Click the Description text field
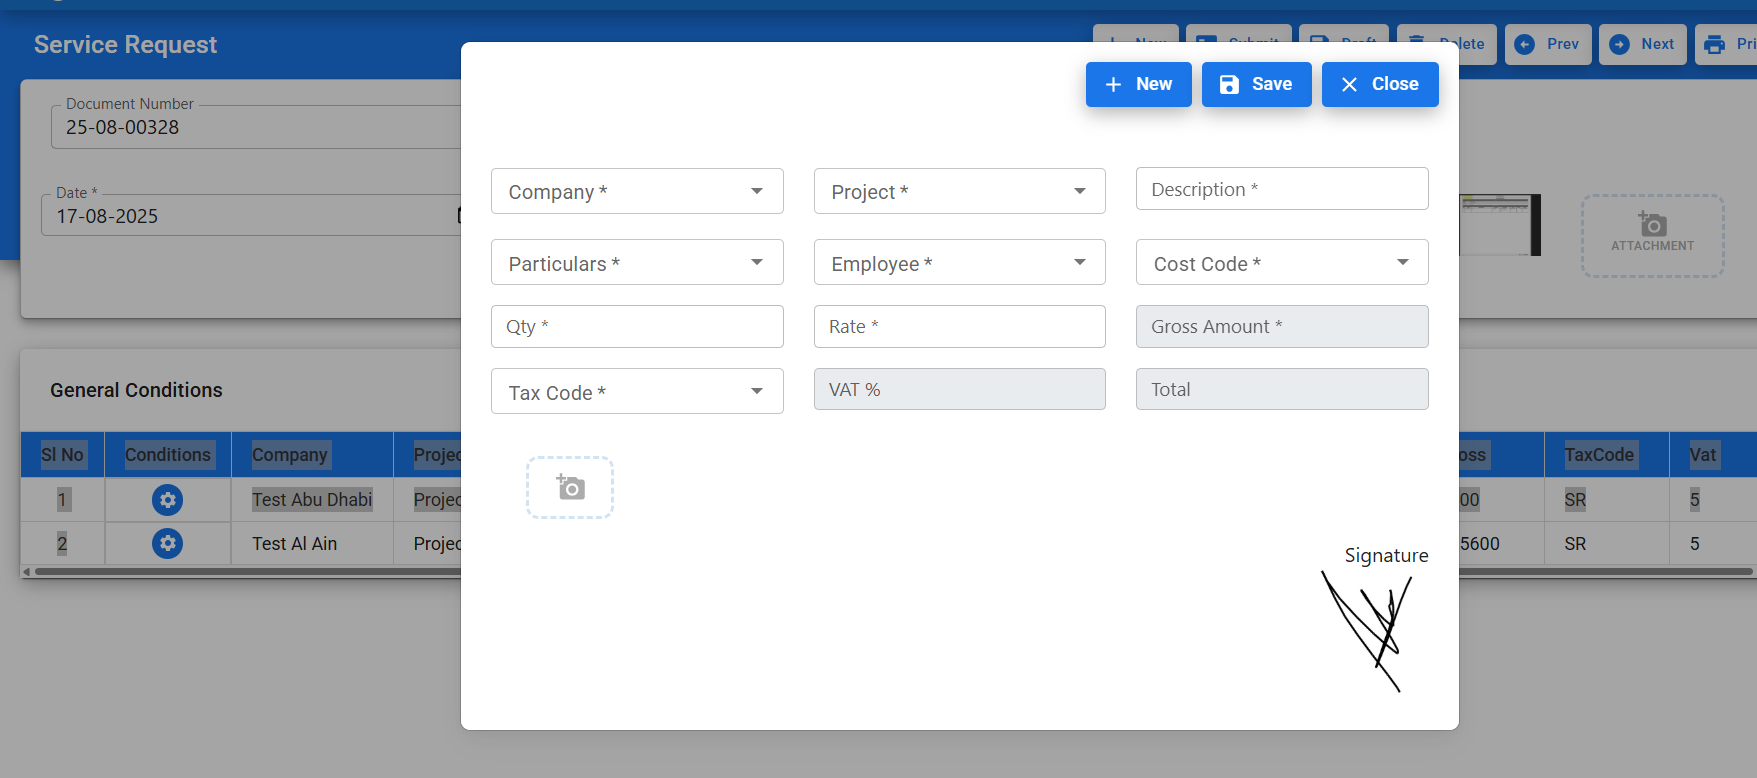This screenshot has width=1757, height=778. 1281,189
